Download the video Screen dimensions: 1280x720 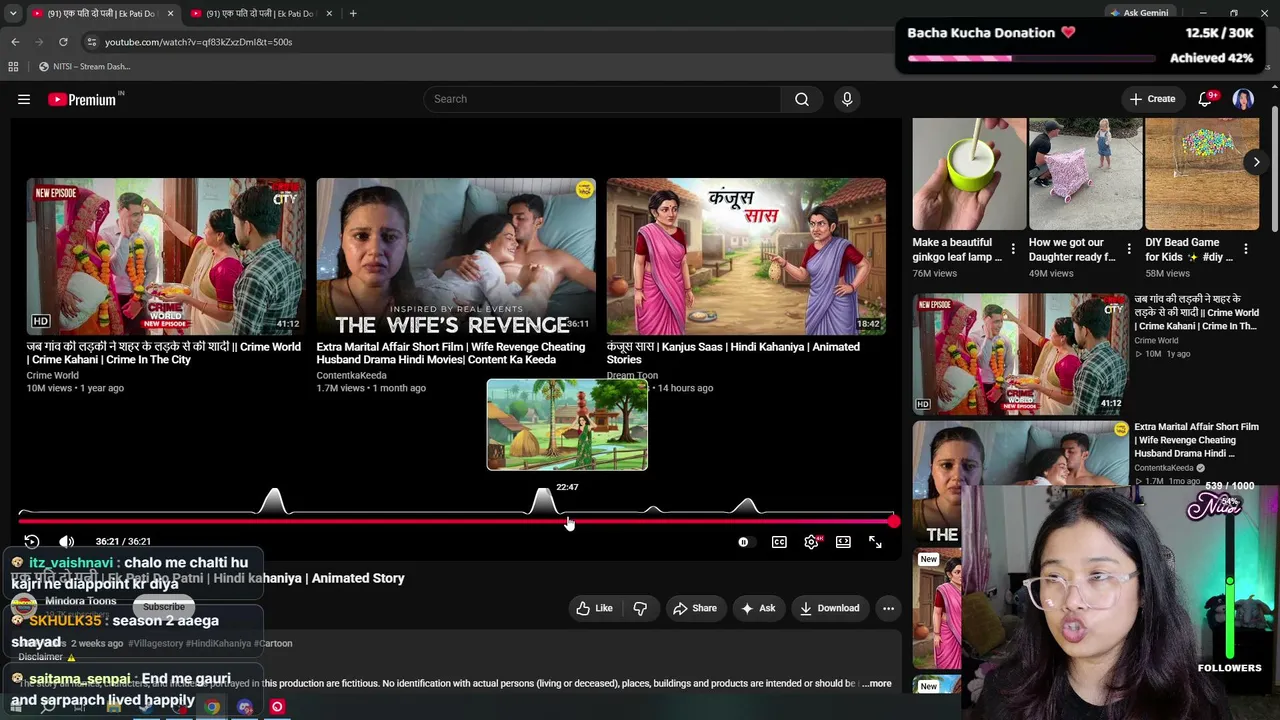pos(829,608)
